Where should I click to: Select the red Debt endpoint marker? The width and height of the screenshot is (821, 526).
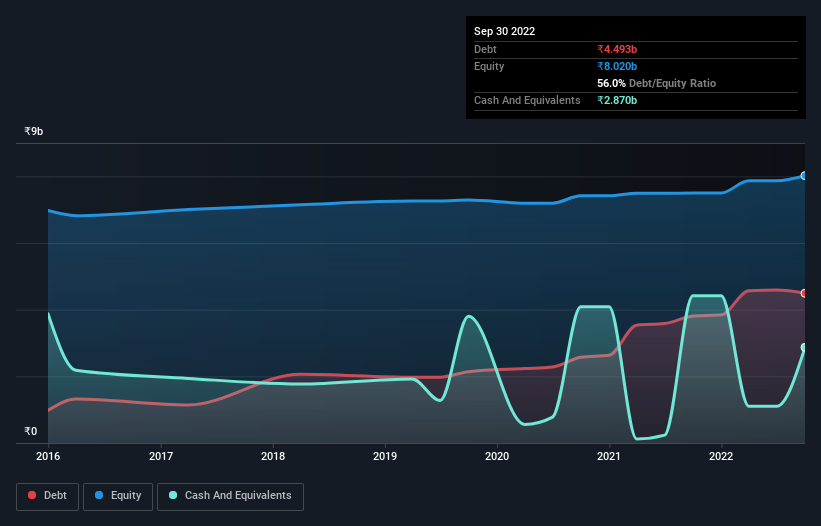804,293
